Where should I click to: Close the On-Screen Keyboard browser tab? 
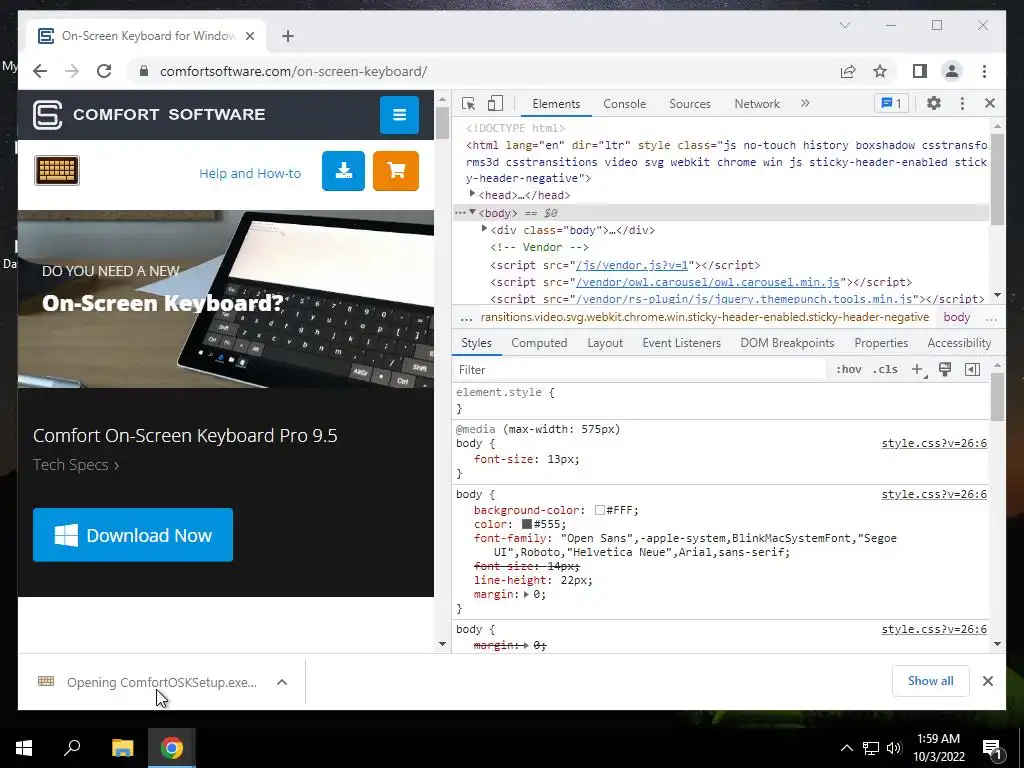pos(249,36)
